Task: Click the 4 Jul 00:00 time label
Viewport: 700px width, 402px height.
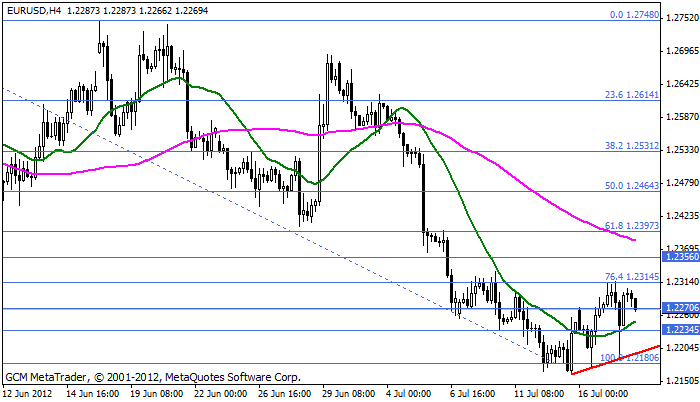Action: pos(409,394)
